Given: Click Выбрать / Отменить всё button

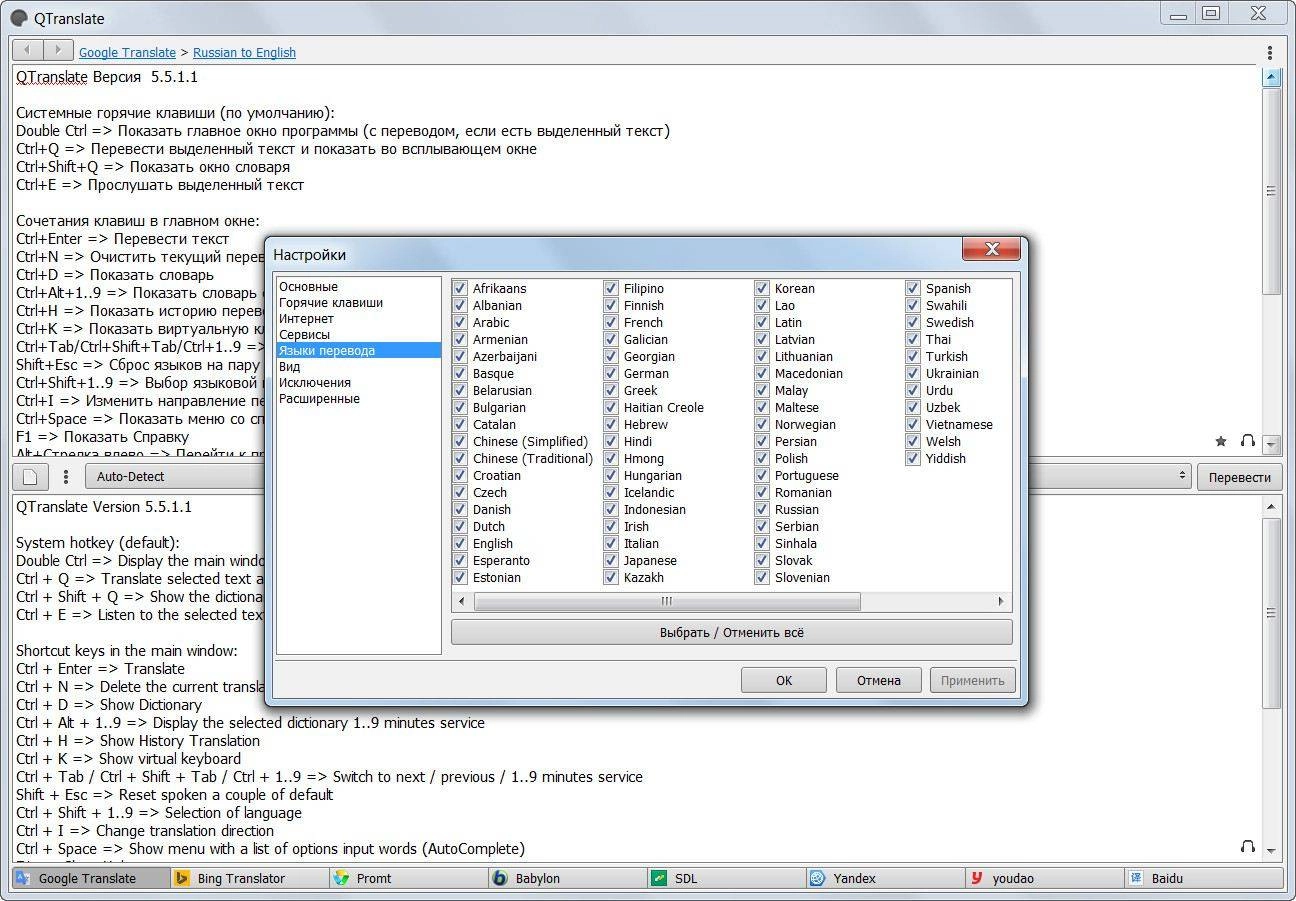Looking at the screenshot, I should (732, 632).
